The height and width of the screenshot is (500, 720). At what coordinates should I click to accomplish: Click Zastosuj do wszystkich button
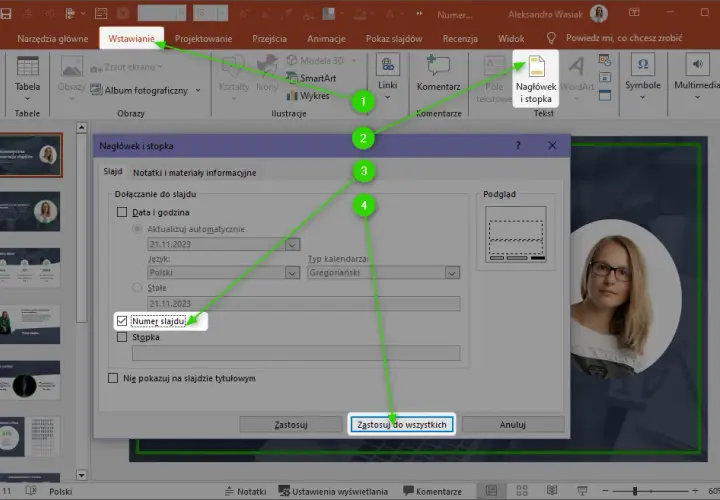[402, 425]
